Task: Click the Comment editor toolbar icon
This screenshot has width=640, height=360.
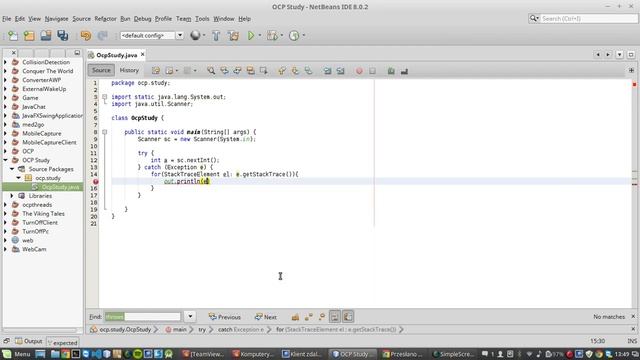Action: click(x=391, y=71)
